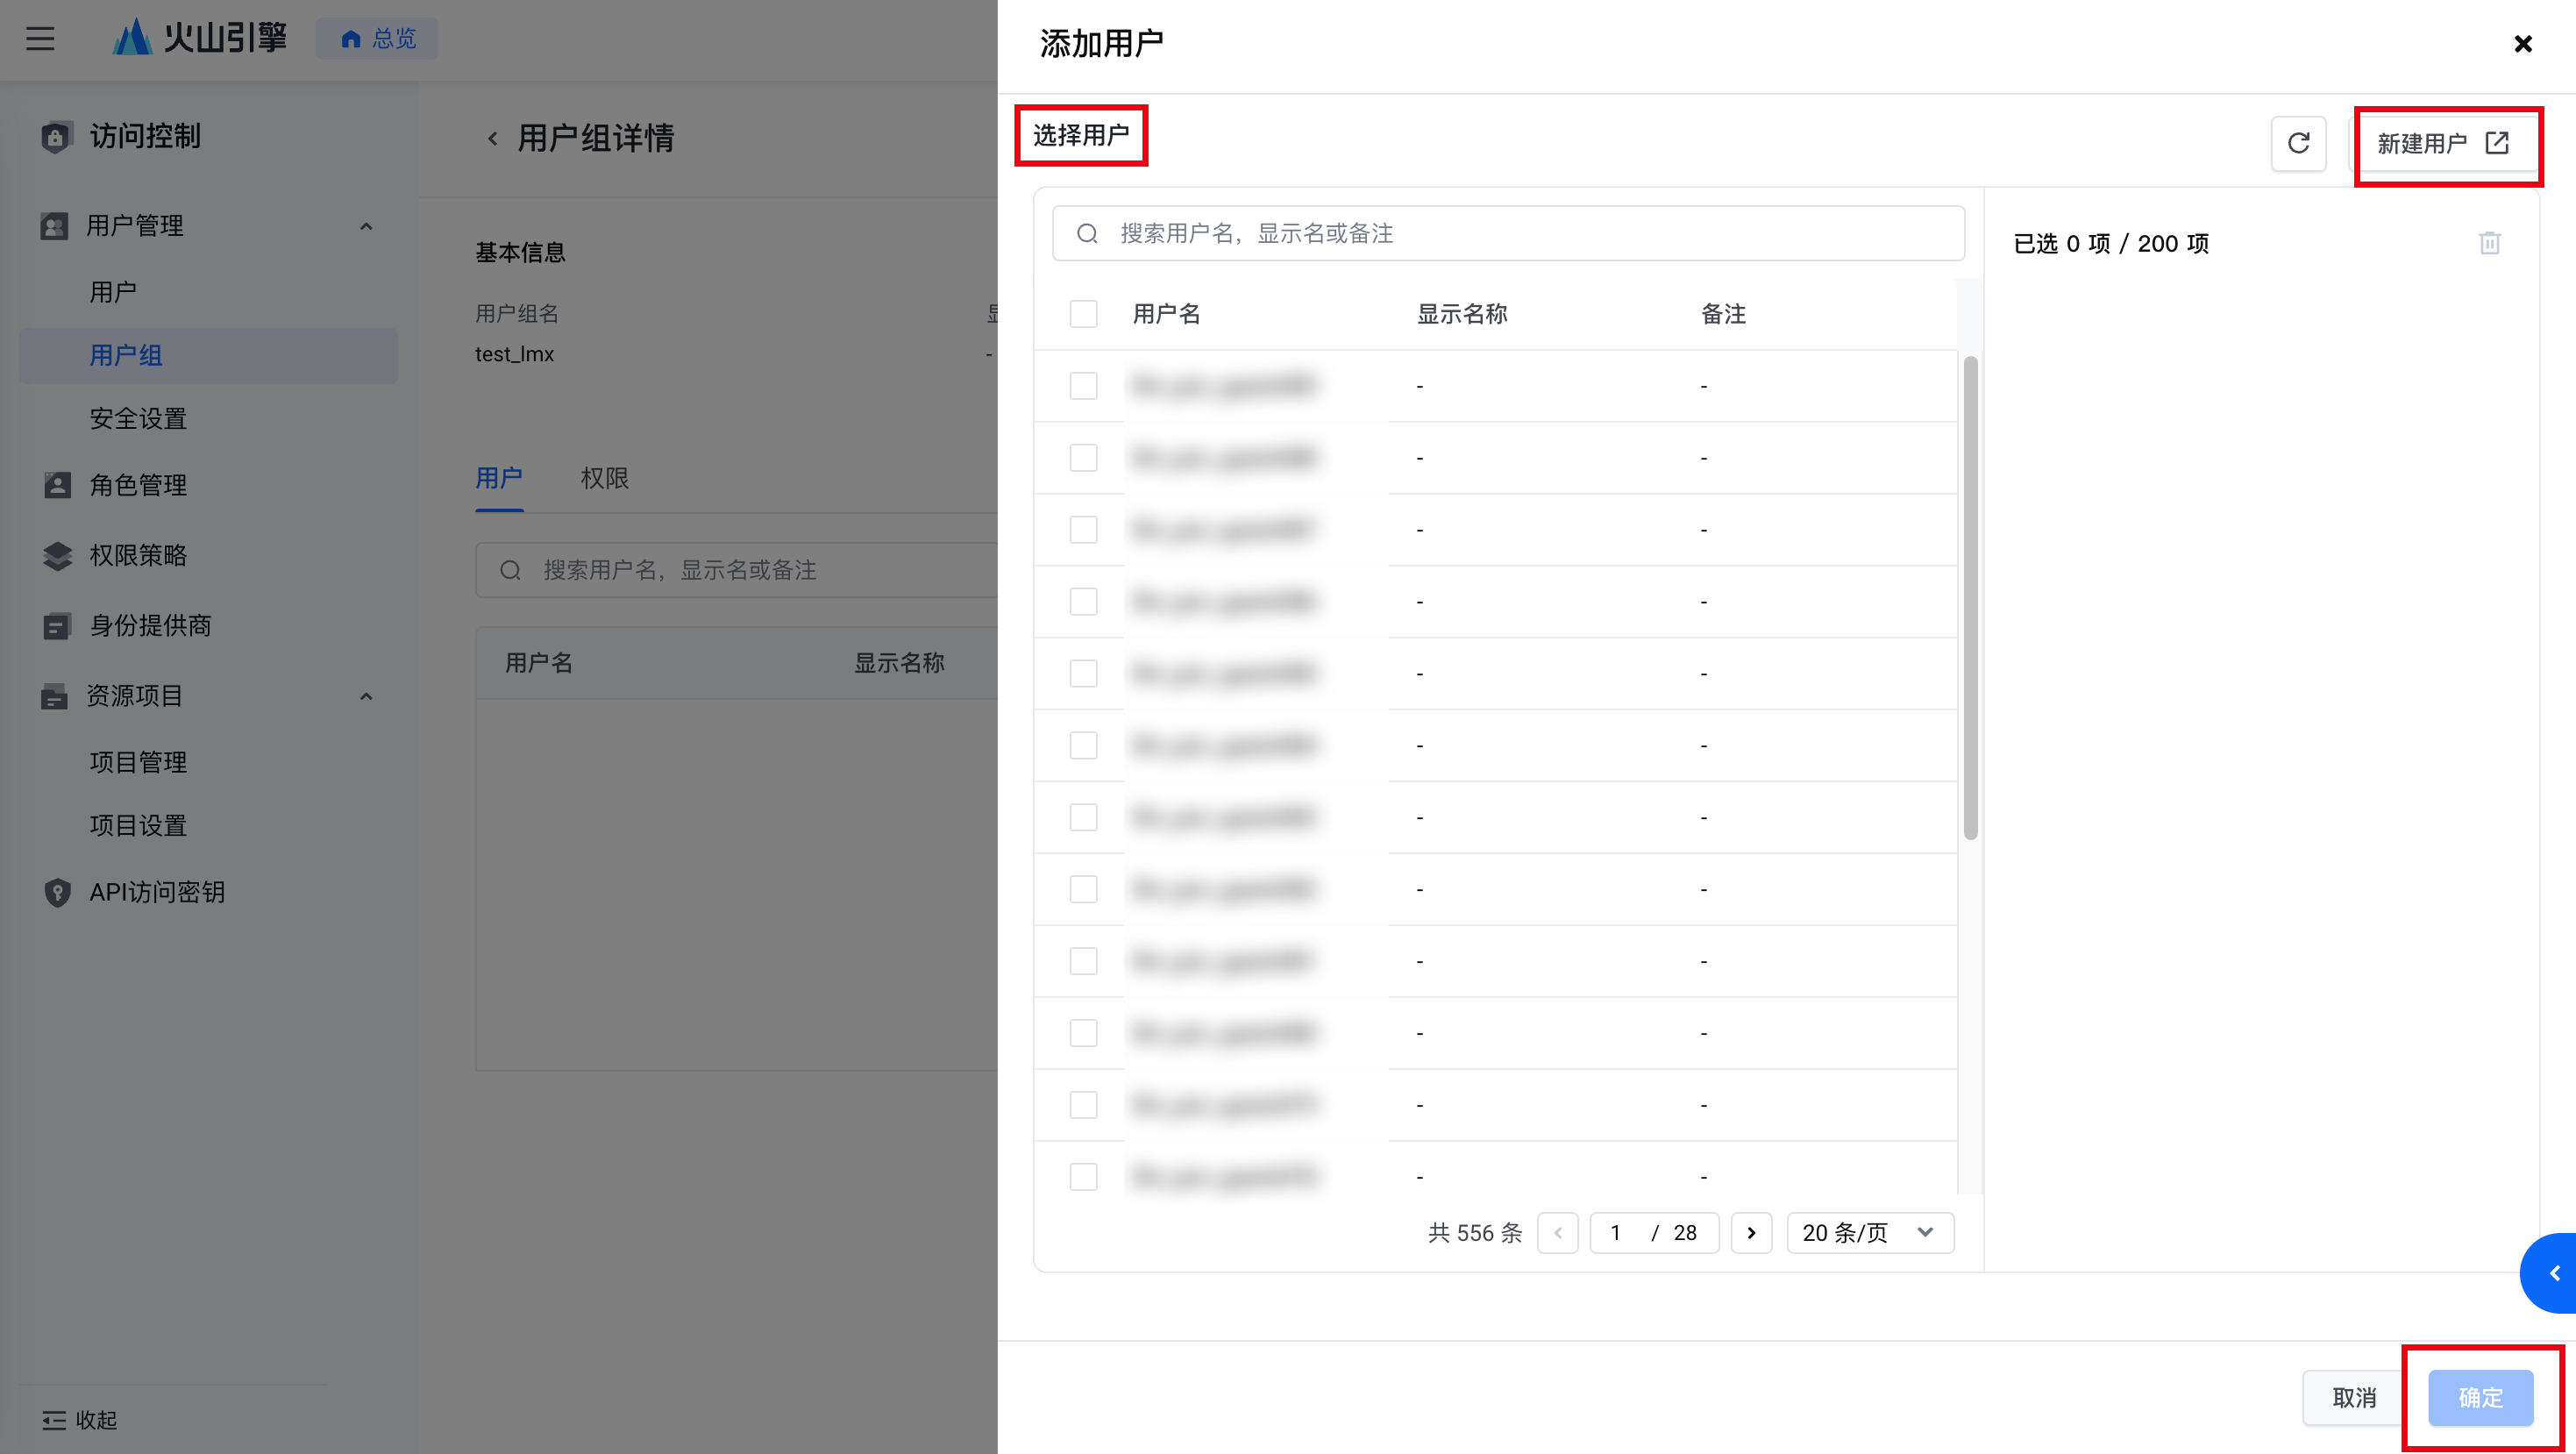The image size is (2576, 1454).
Task: Select 用户组 in the sidebar
Action: pos(208,355)
